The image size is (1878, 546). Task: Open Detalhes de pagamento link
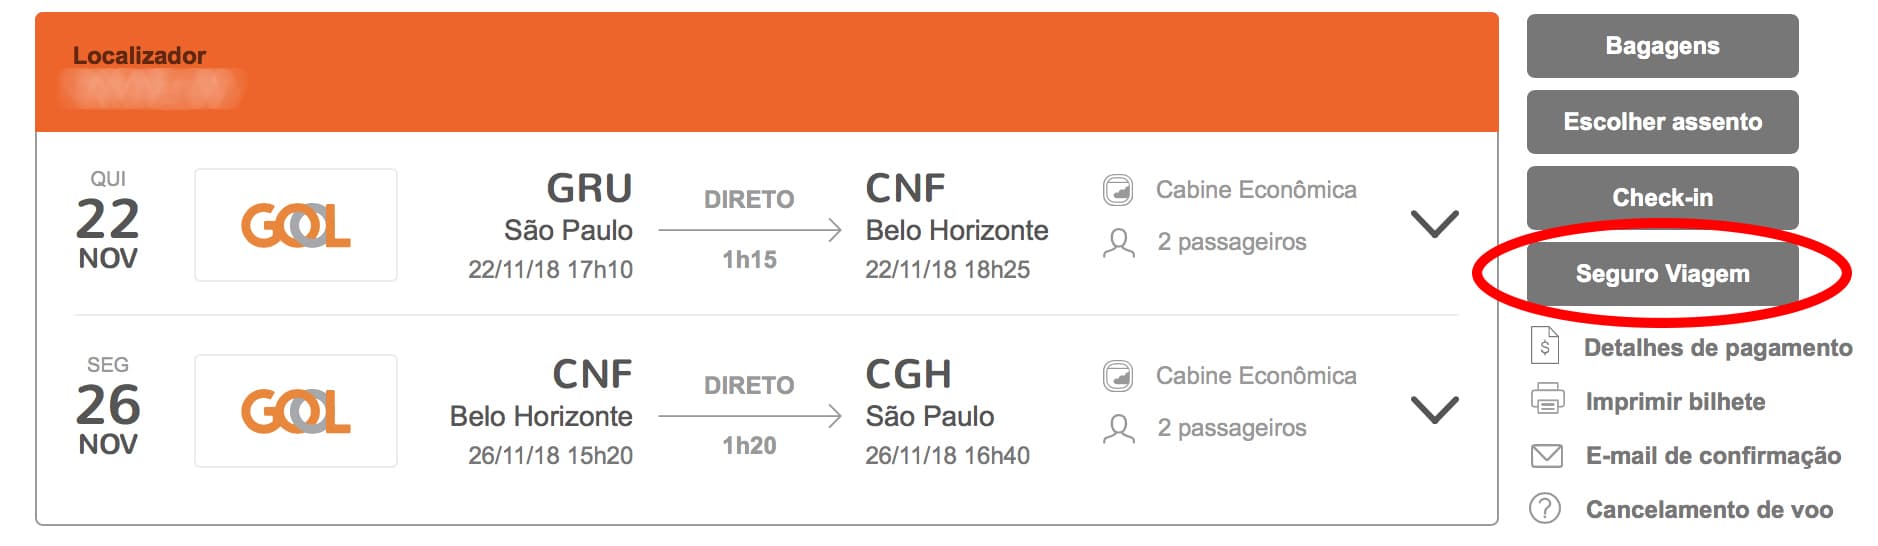(x=1718, y=348)
